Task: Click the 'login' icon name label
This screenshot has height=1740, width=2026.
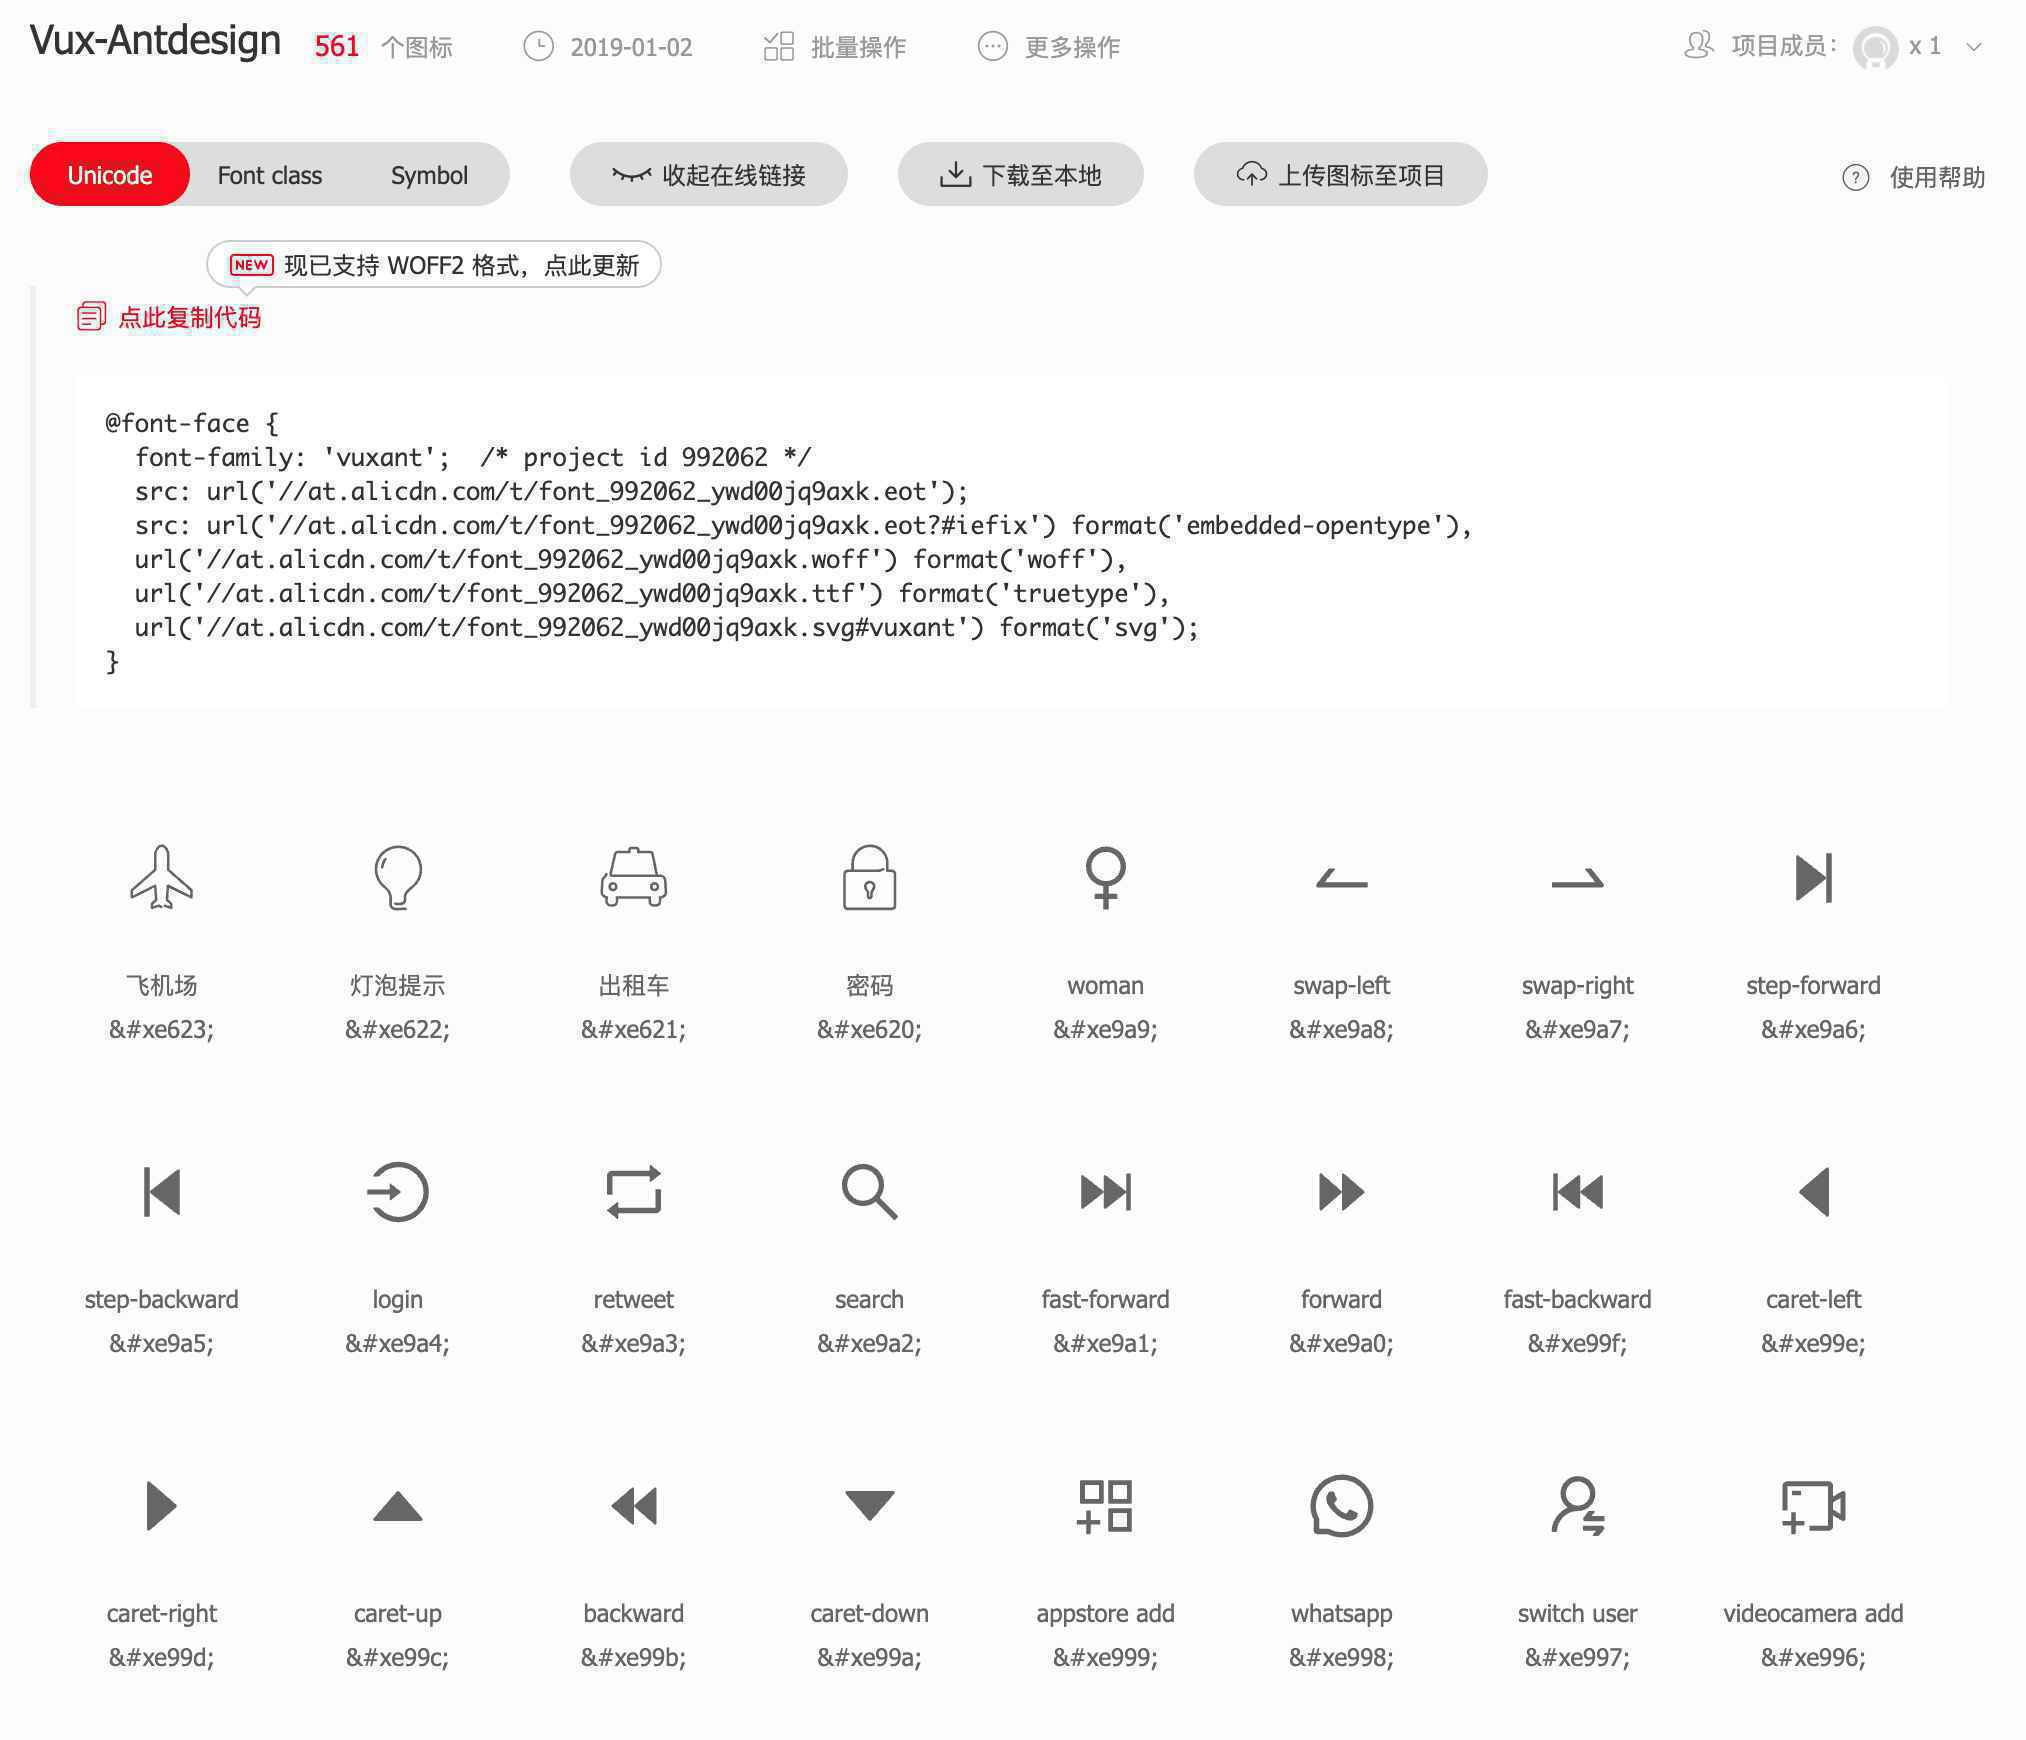Action: pos(397,1299)
